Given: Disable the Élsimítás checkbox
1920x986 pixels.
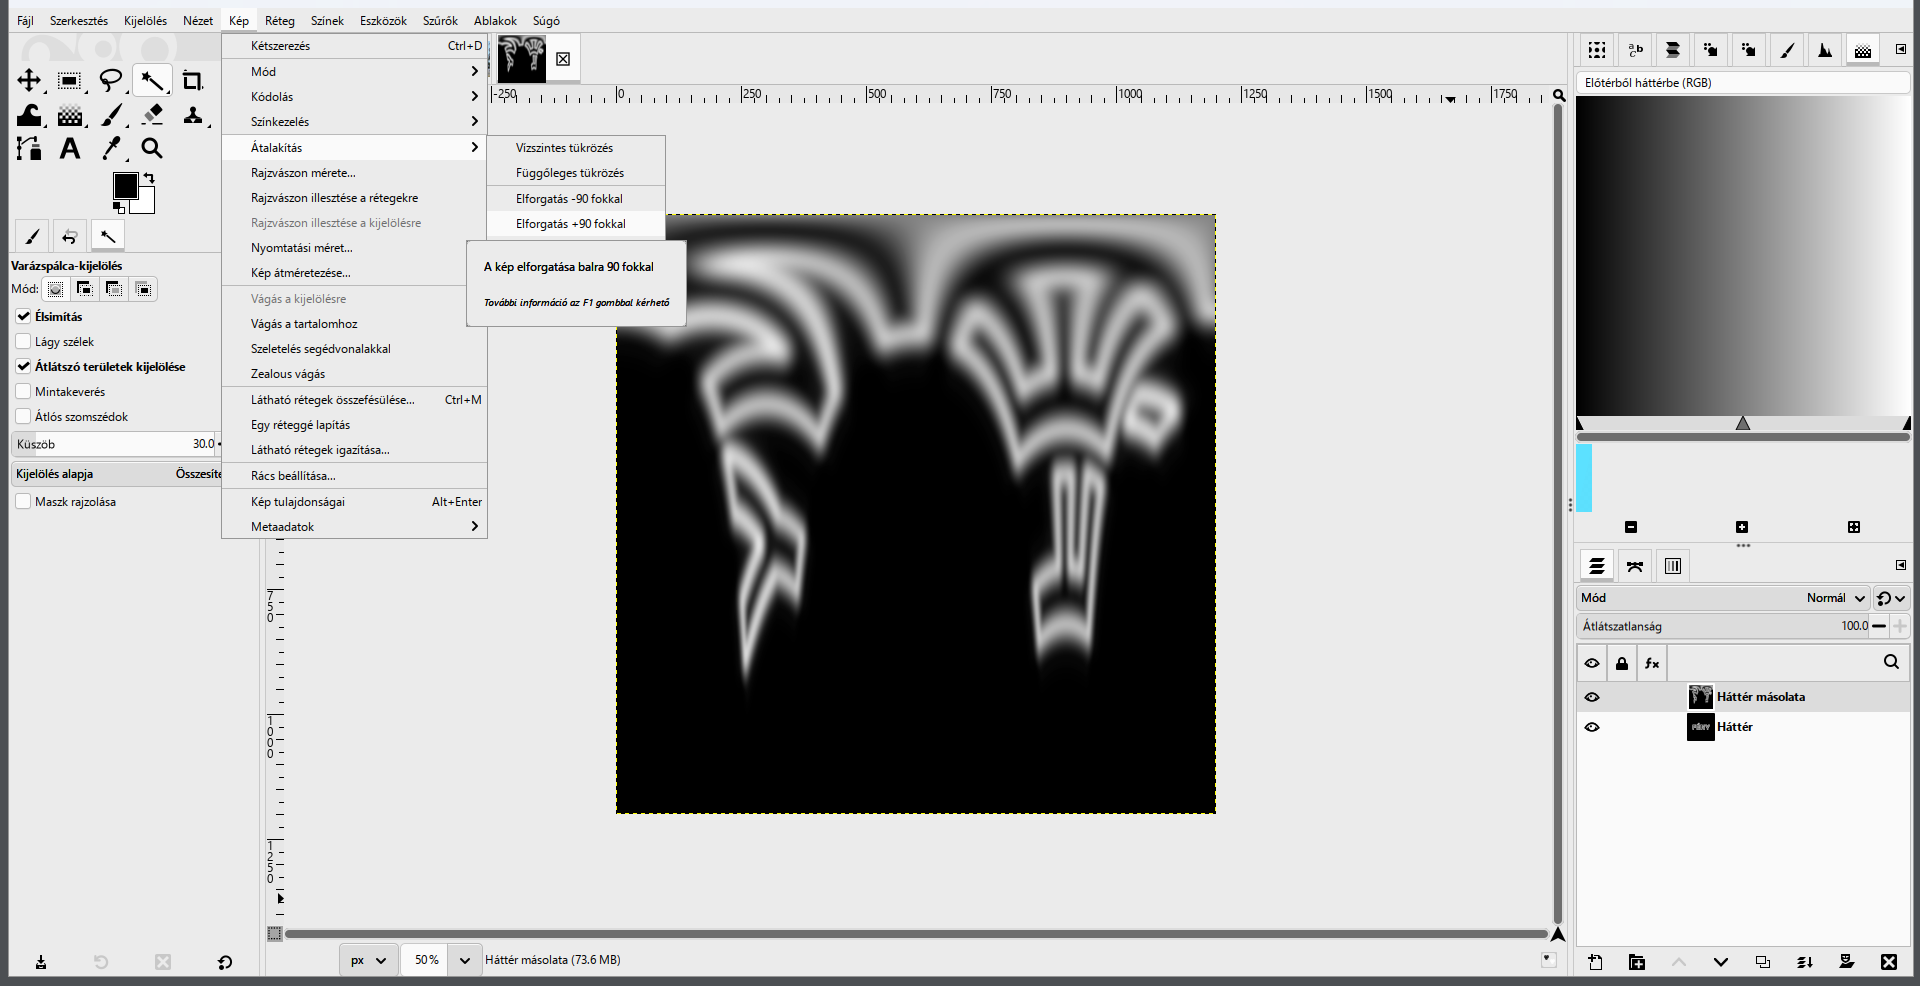Looking at the screenshot, I should (24, 316).
